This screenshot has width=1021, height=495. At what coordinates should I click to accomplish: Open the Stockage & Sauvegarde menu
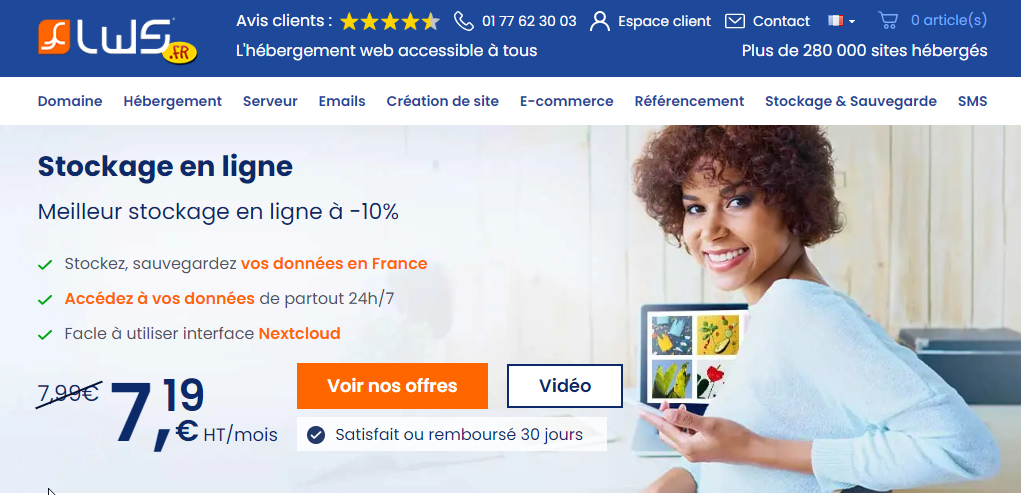pyautogui.click(x=850, y=101)
